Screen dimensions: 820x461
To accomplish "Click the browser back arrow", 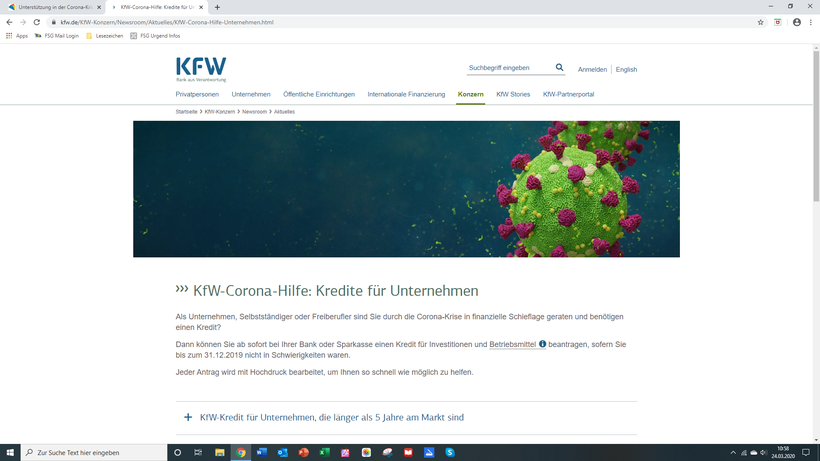I will [x=9, y=22].
